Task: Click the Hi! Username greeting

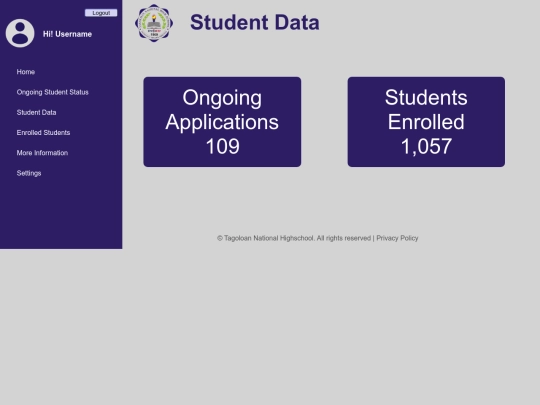Action: coord(67,34)
